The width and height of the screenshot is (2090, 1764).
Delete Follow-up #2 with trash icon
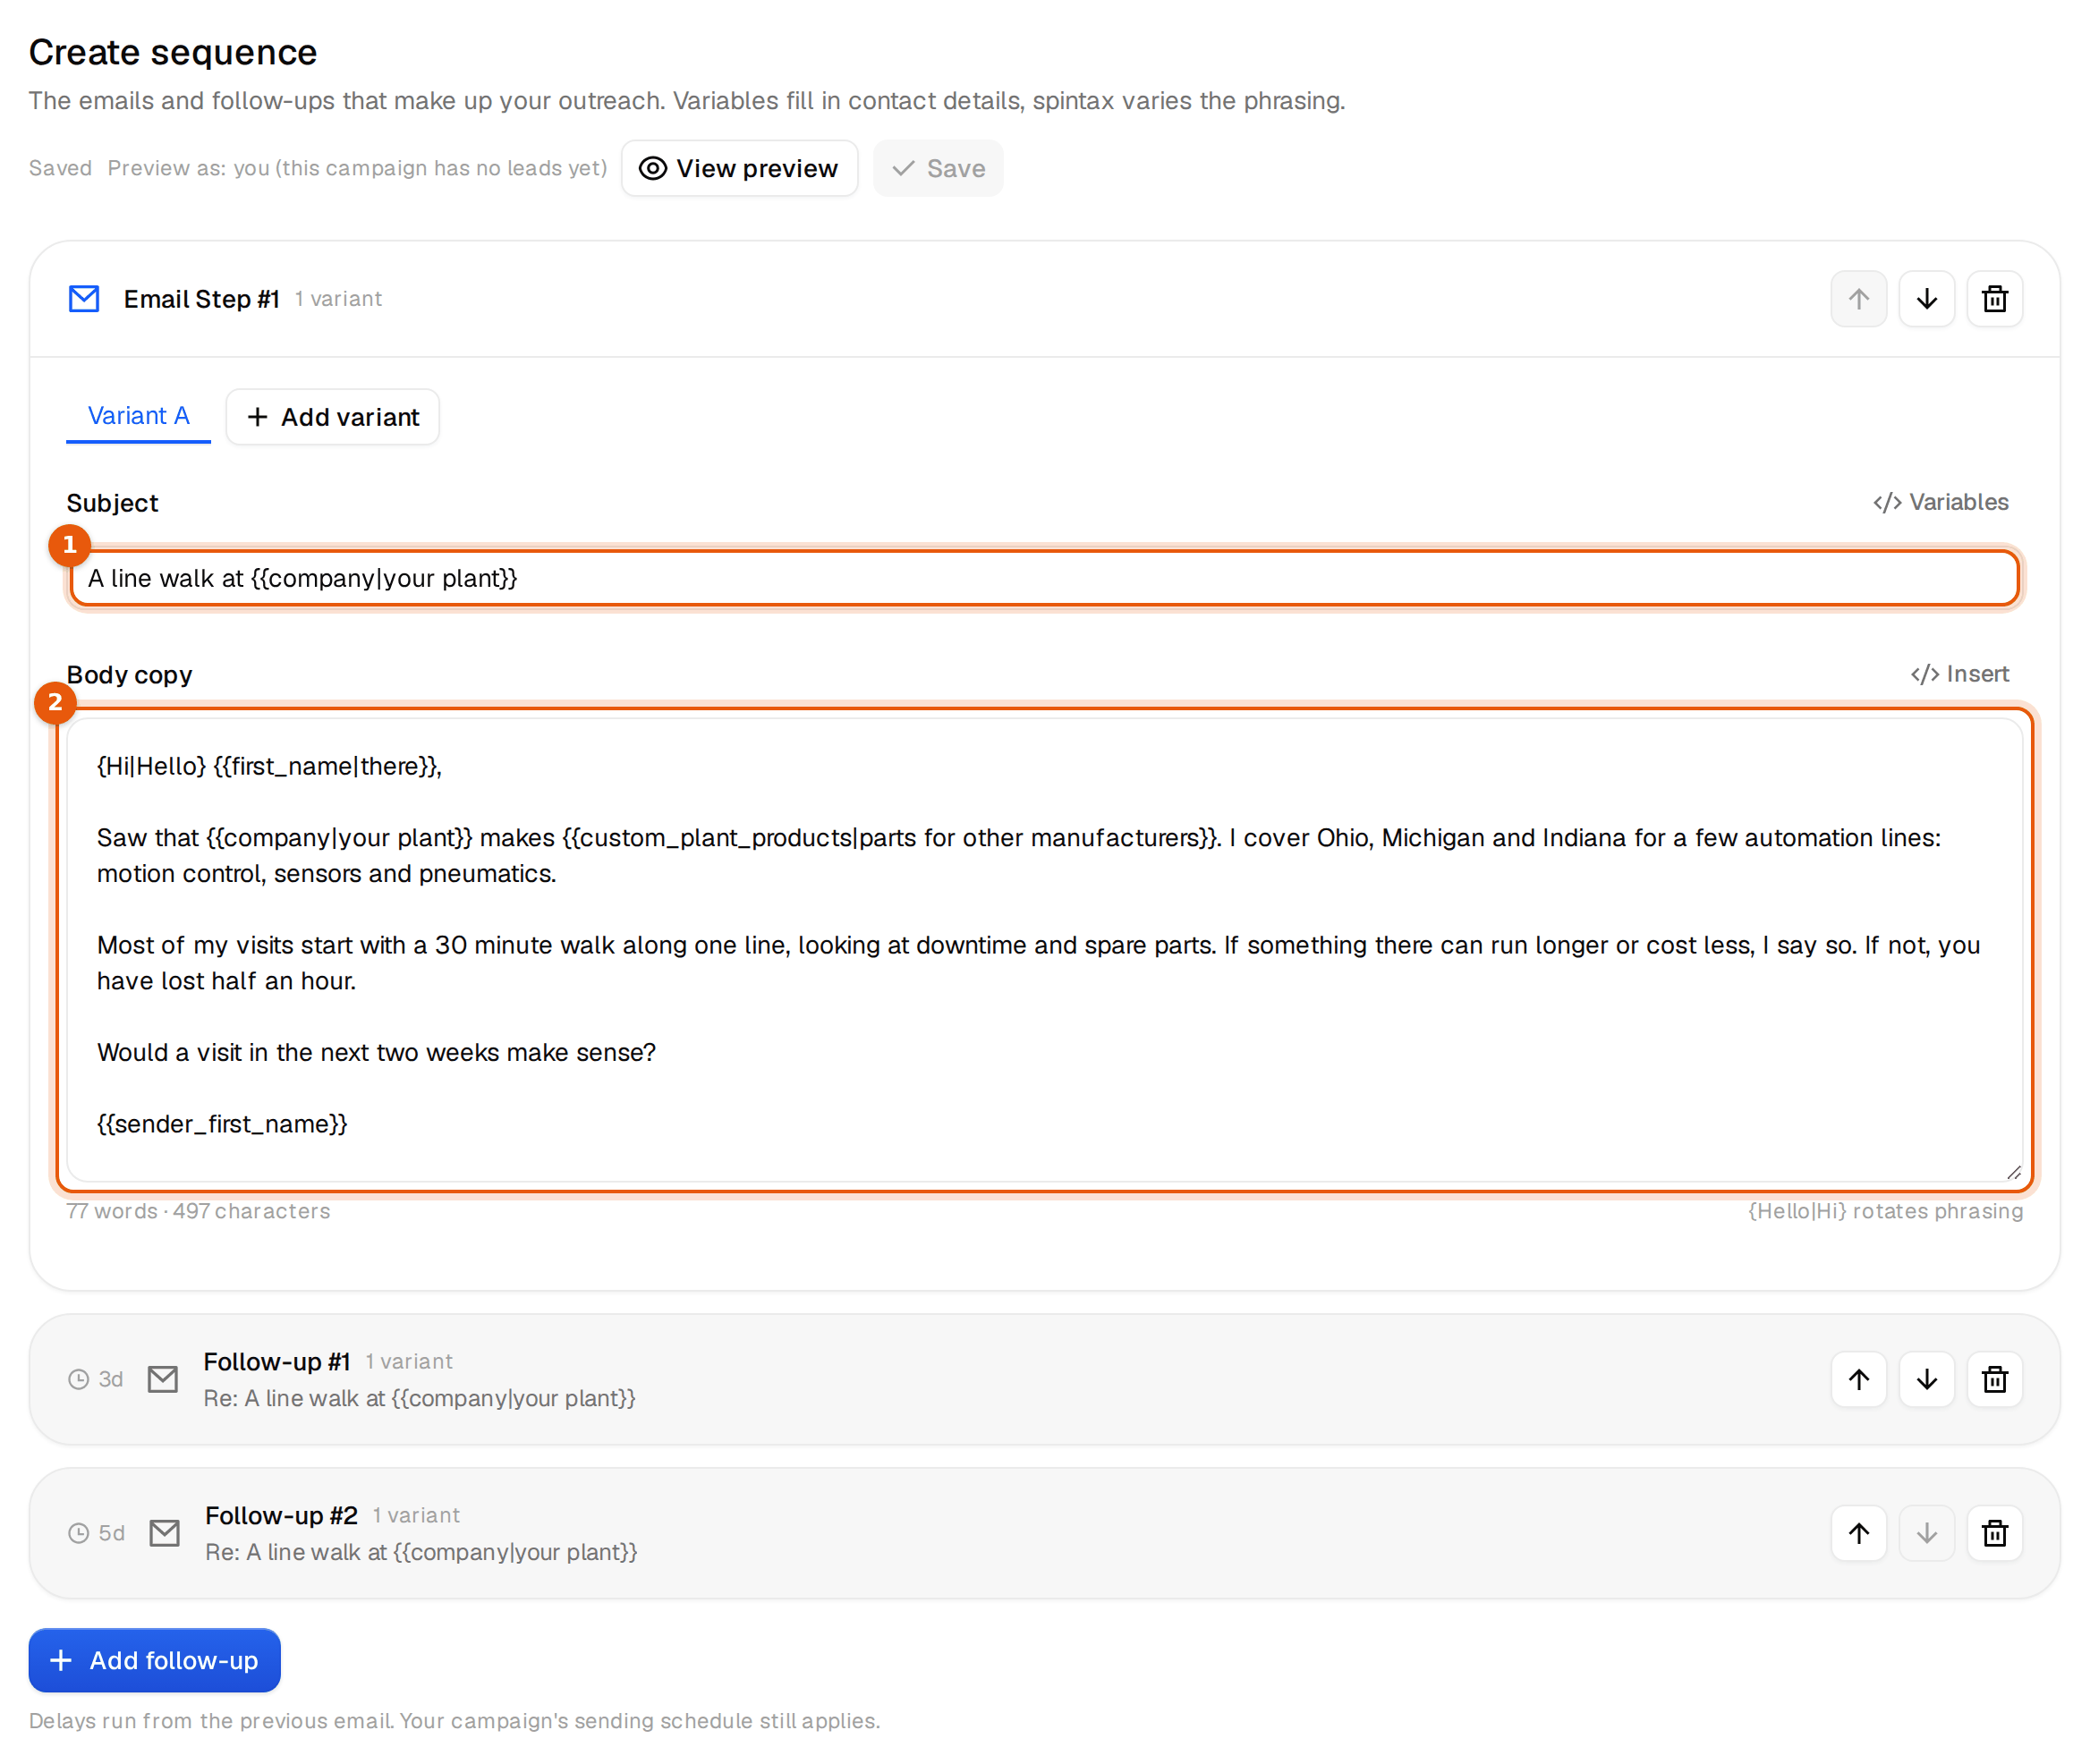pos(1994,1533)
